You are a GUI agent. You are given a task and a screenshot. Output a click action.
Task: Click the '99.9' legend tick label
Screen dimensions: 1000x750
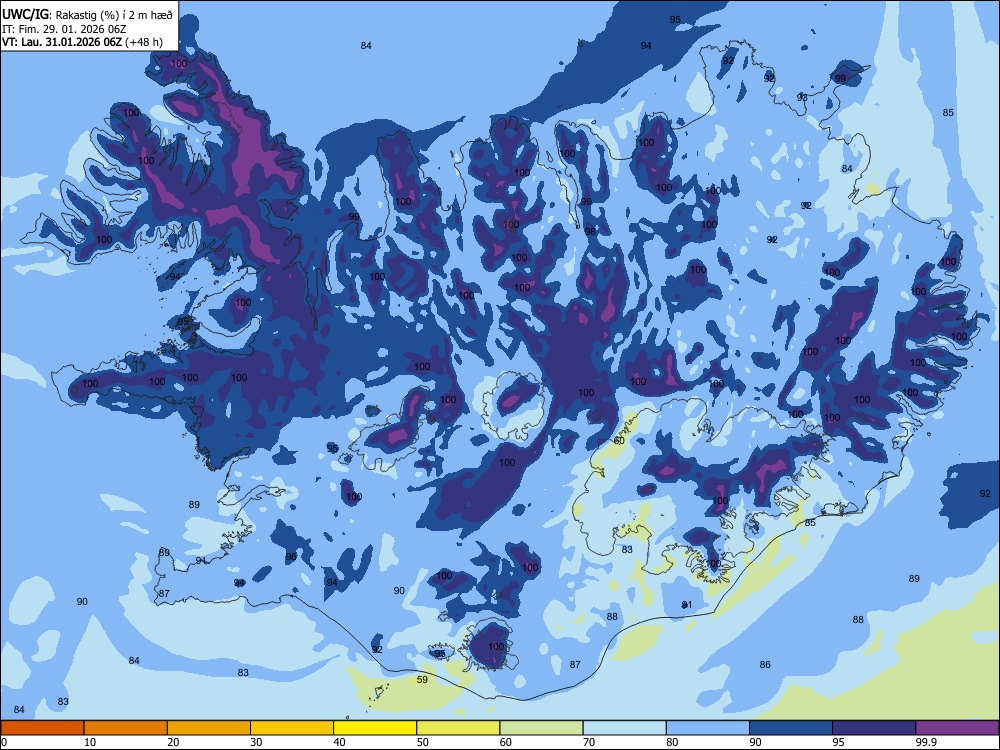point(926,742)
